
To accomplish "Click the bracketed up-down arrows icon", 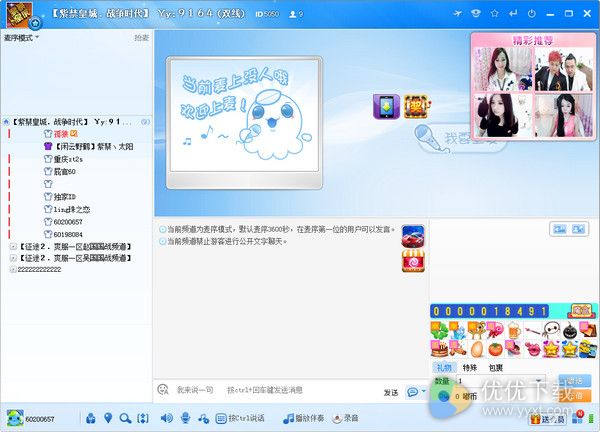I will point(143,418).
